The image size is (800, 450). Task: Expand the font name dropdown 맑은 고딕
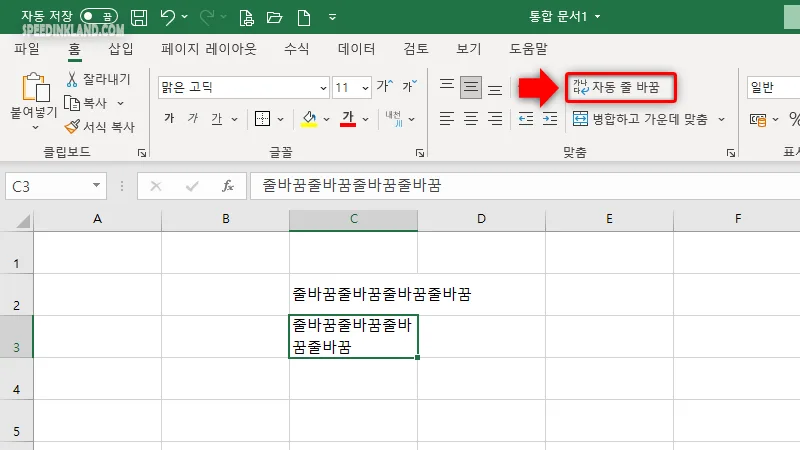[323, 88]
